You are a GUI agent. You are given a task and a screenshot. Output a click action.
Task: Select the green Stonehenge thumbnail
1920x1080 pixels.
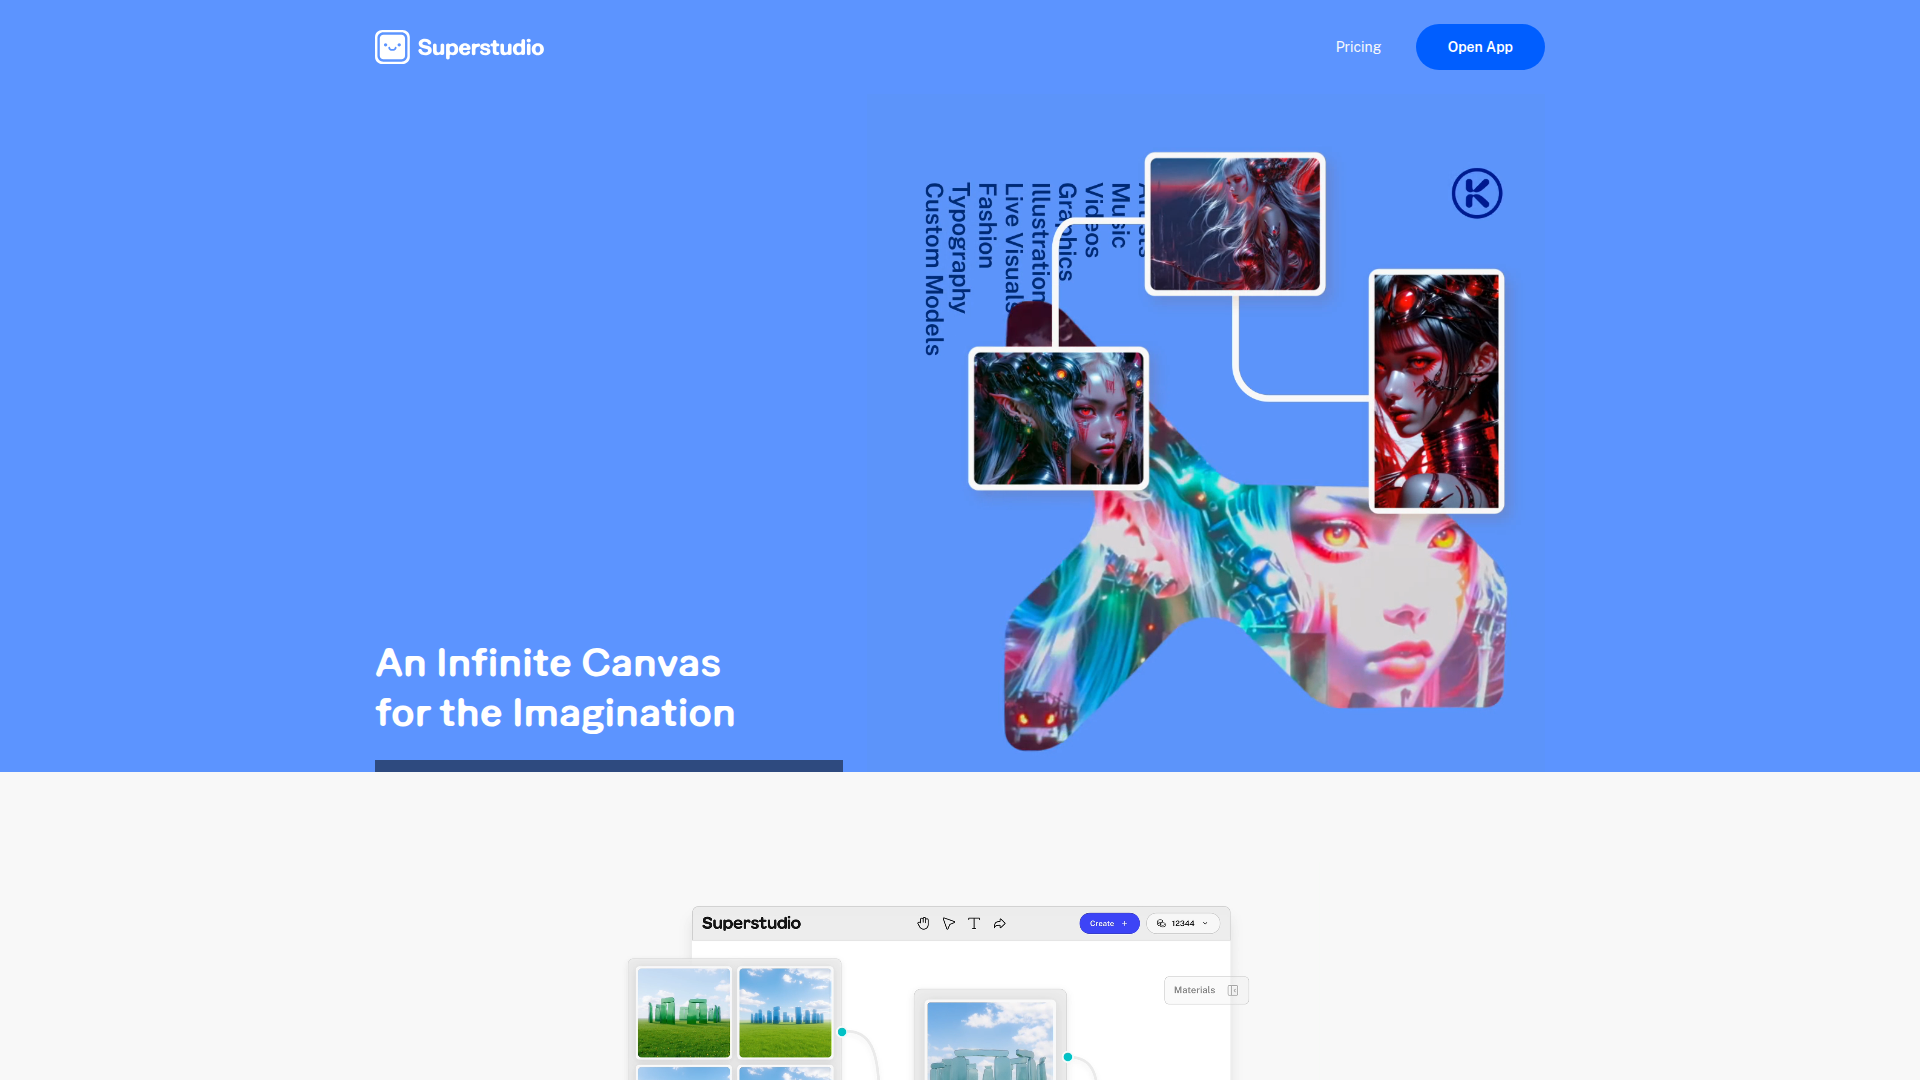click(x=684, y=1012)
